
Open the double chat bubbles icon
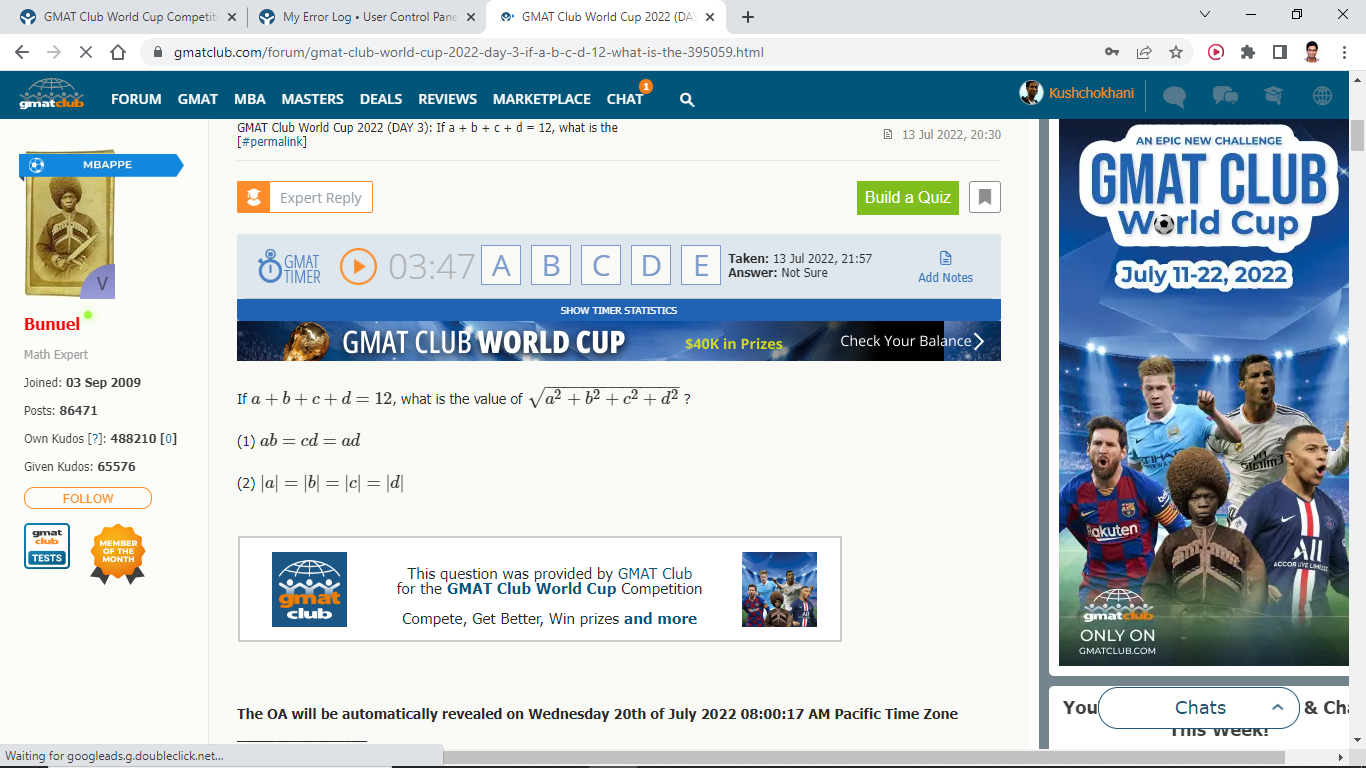pos(1224,96)
